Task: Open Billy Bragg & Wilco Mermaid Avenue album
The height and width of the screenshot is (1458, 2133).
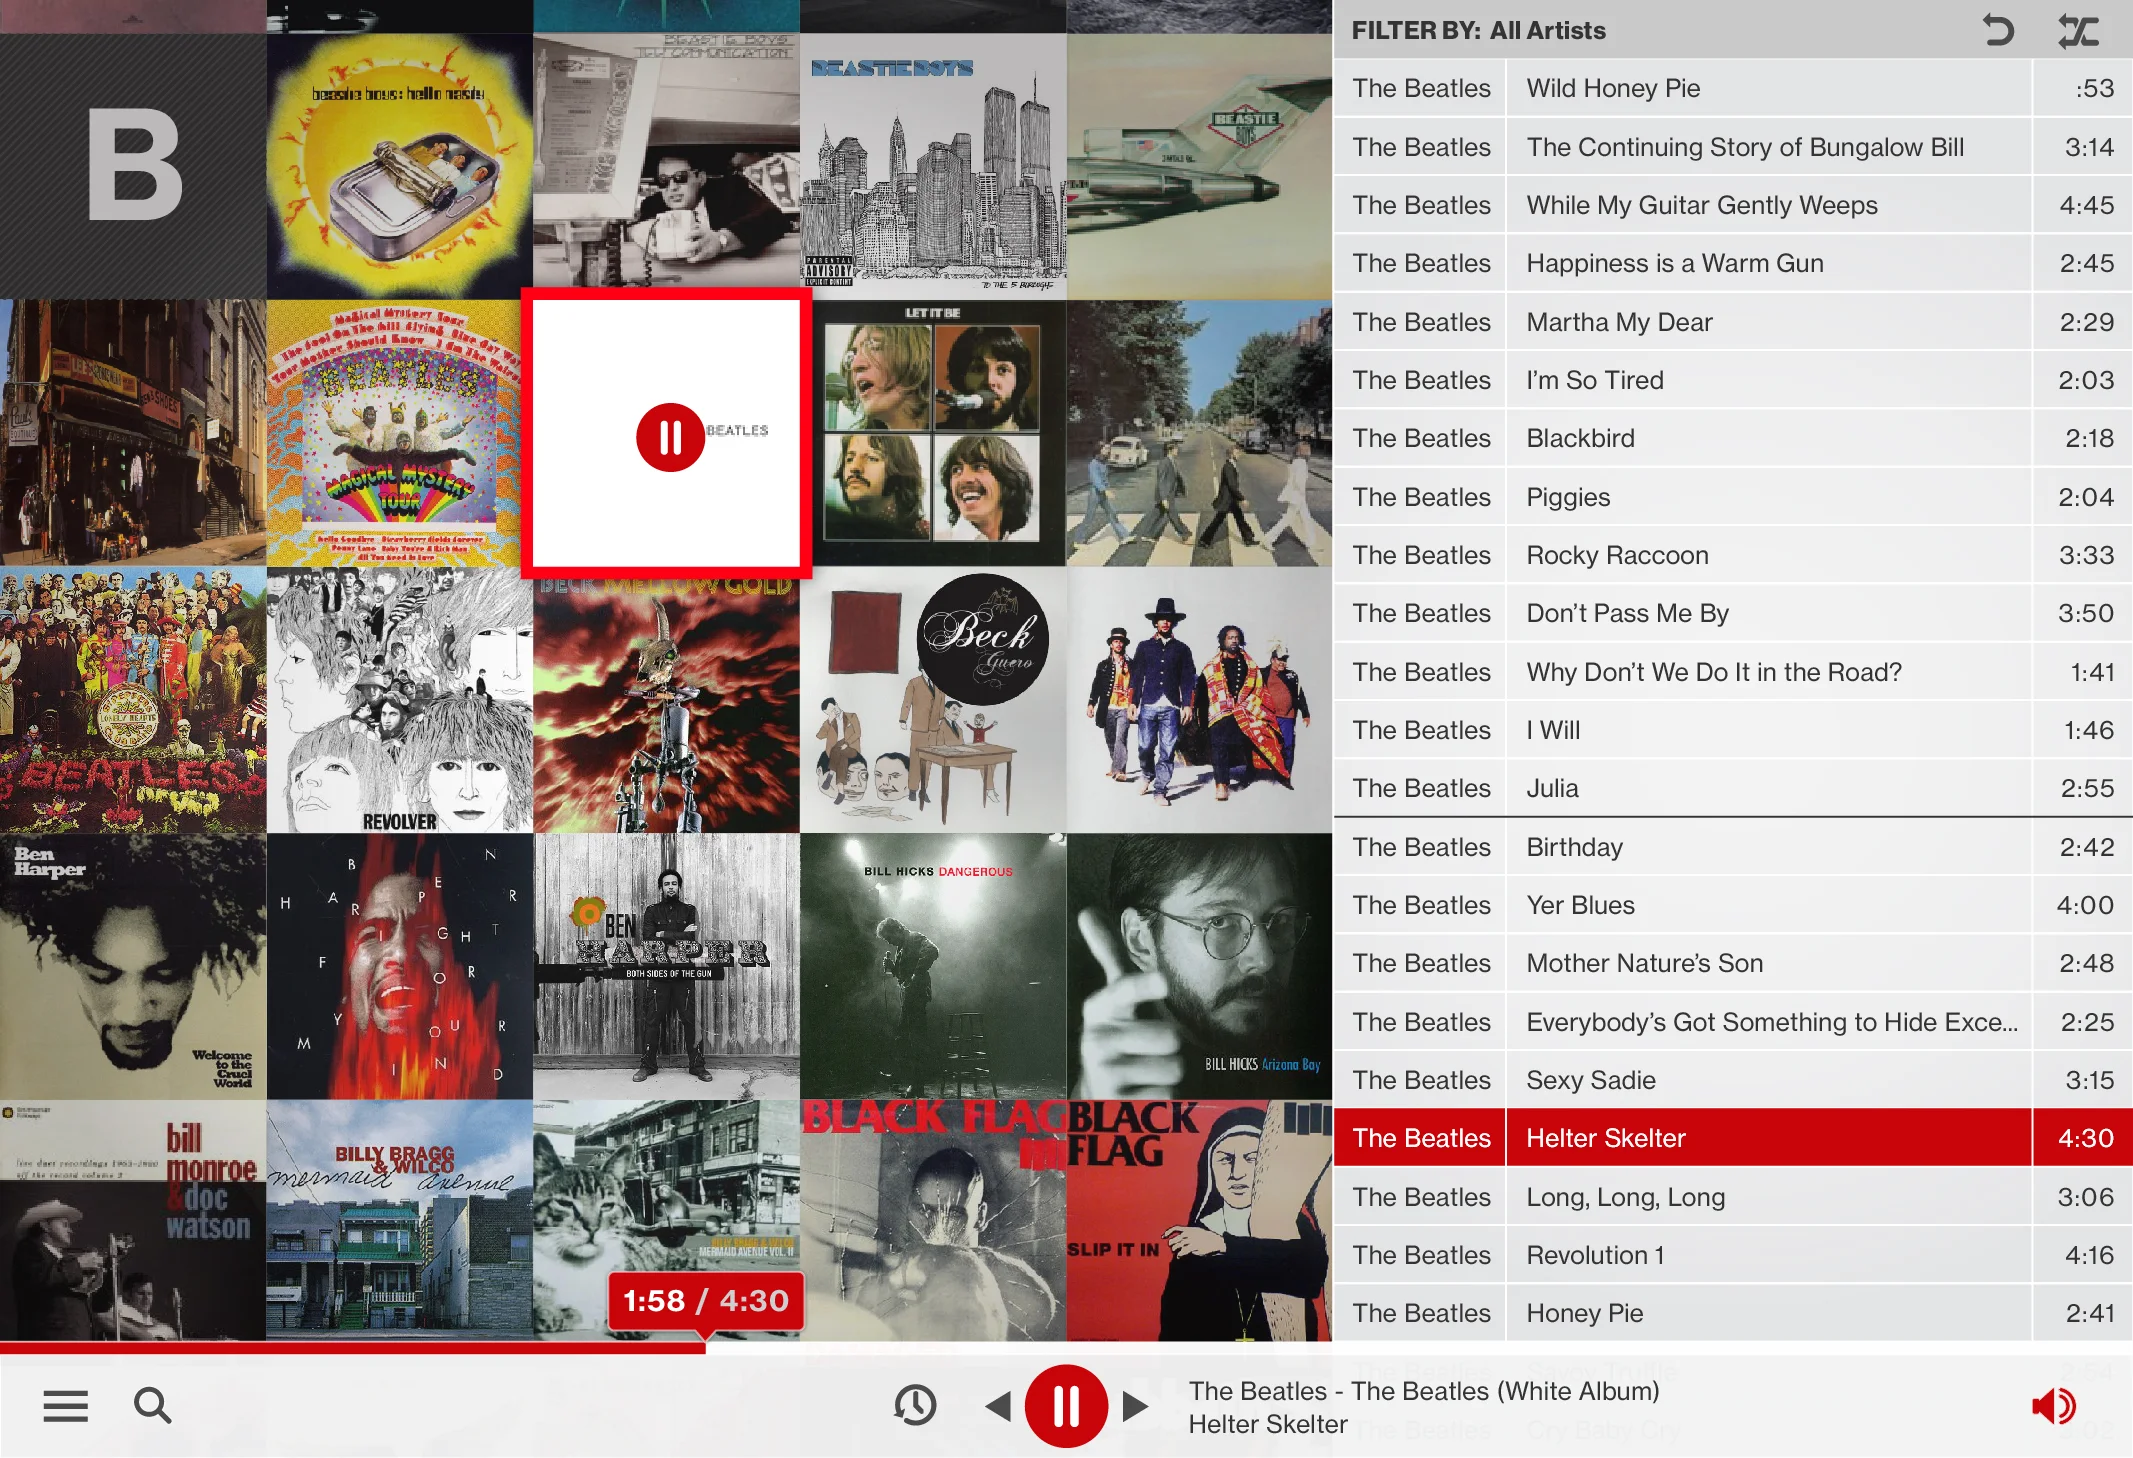Action: tap(400, 1220)
